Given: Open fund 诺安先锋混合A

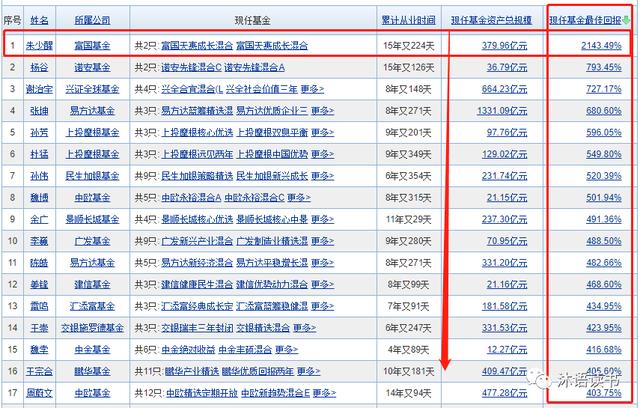Looking at the screenshot, I should pyautogui.click(x=254, y=67).
